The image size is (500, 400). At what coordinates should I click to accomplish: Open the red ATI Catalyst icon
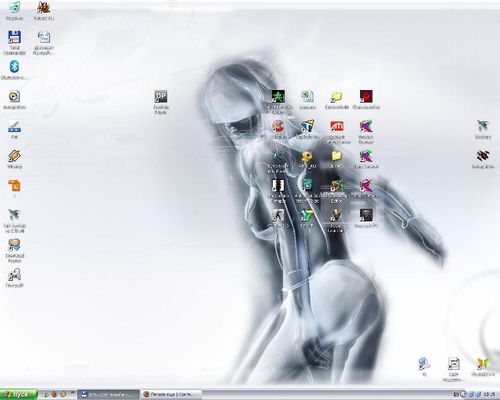[x=336, y=126]
